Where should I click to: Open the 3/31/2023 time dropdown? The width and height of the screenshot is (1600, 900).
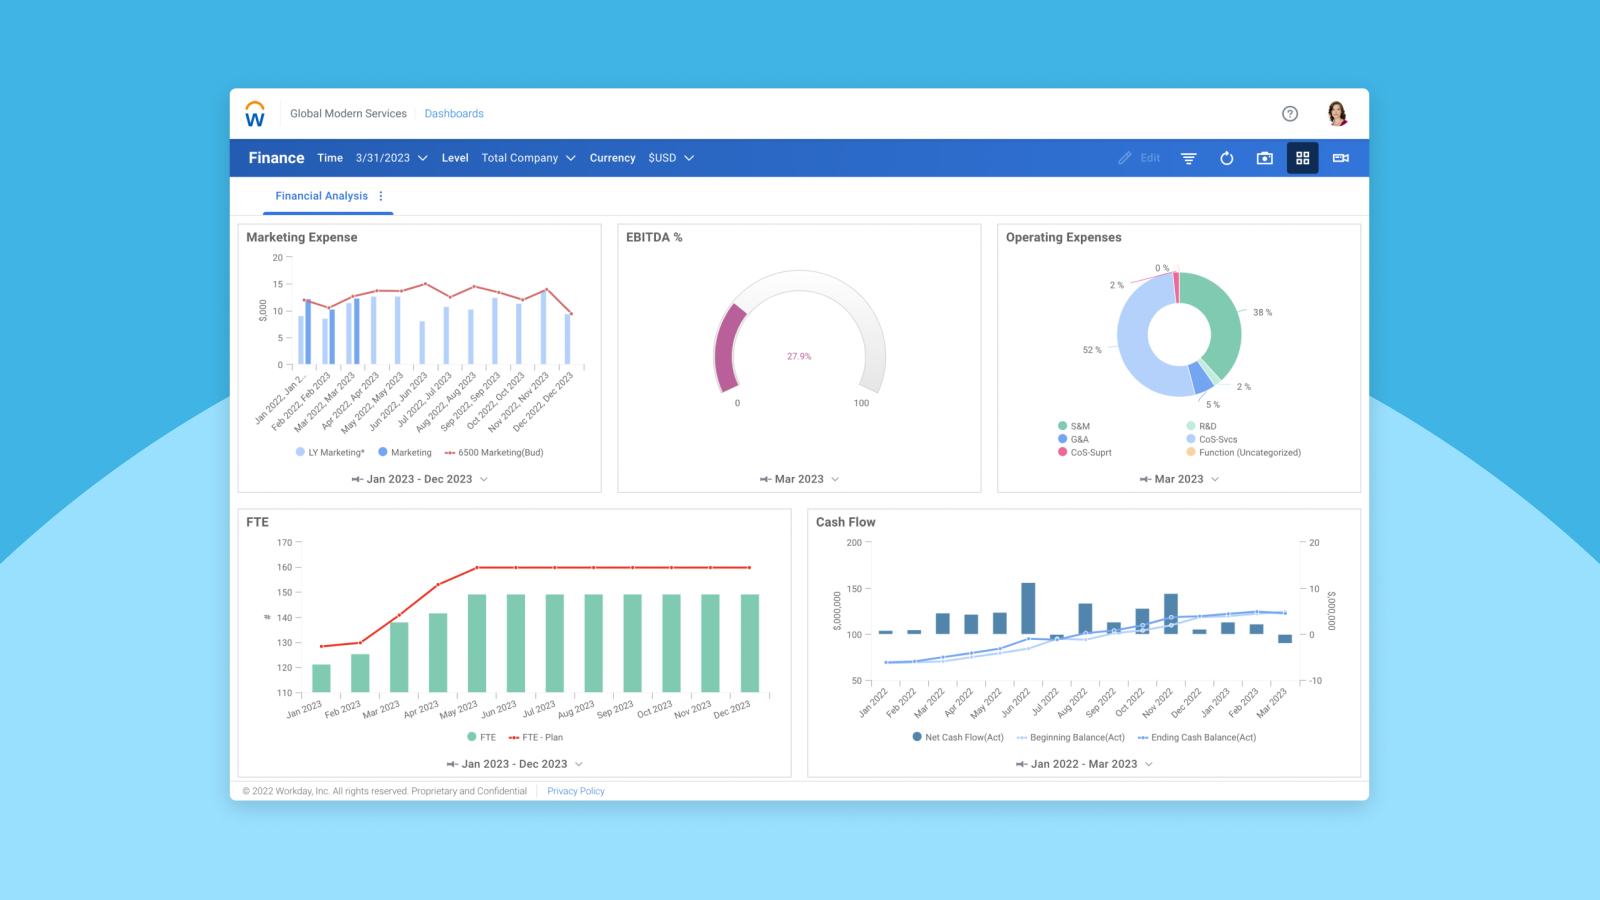pos(390,158)
